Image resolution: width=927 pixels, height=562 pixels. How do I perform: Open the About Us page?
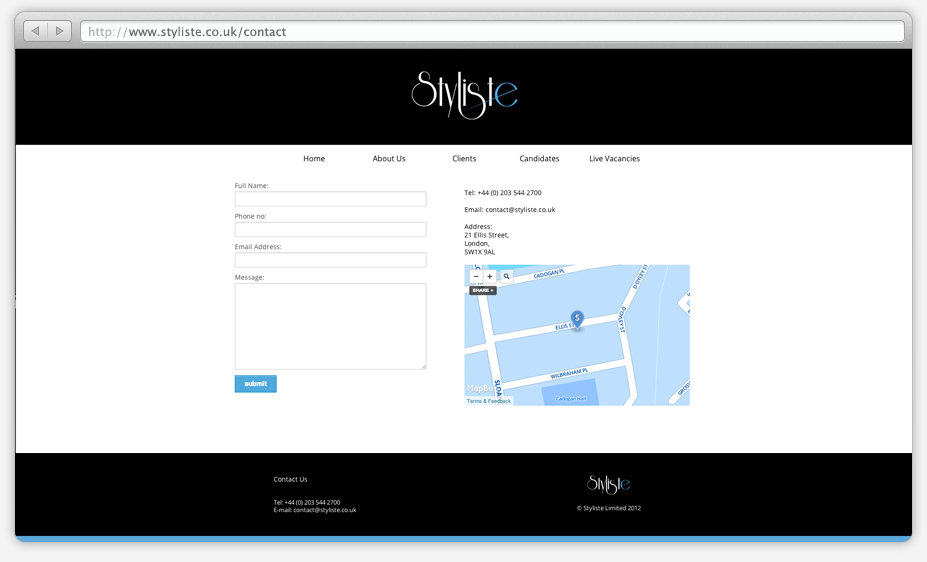click(389, 158)
